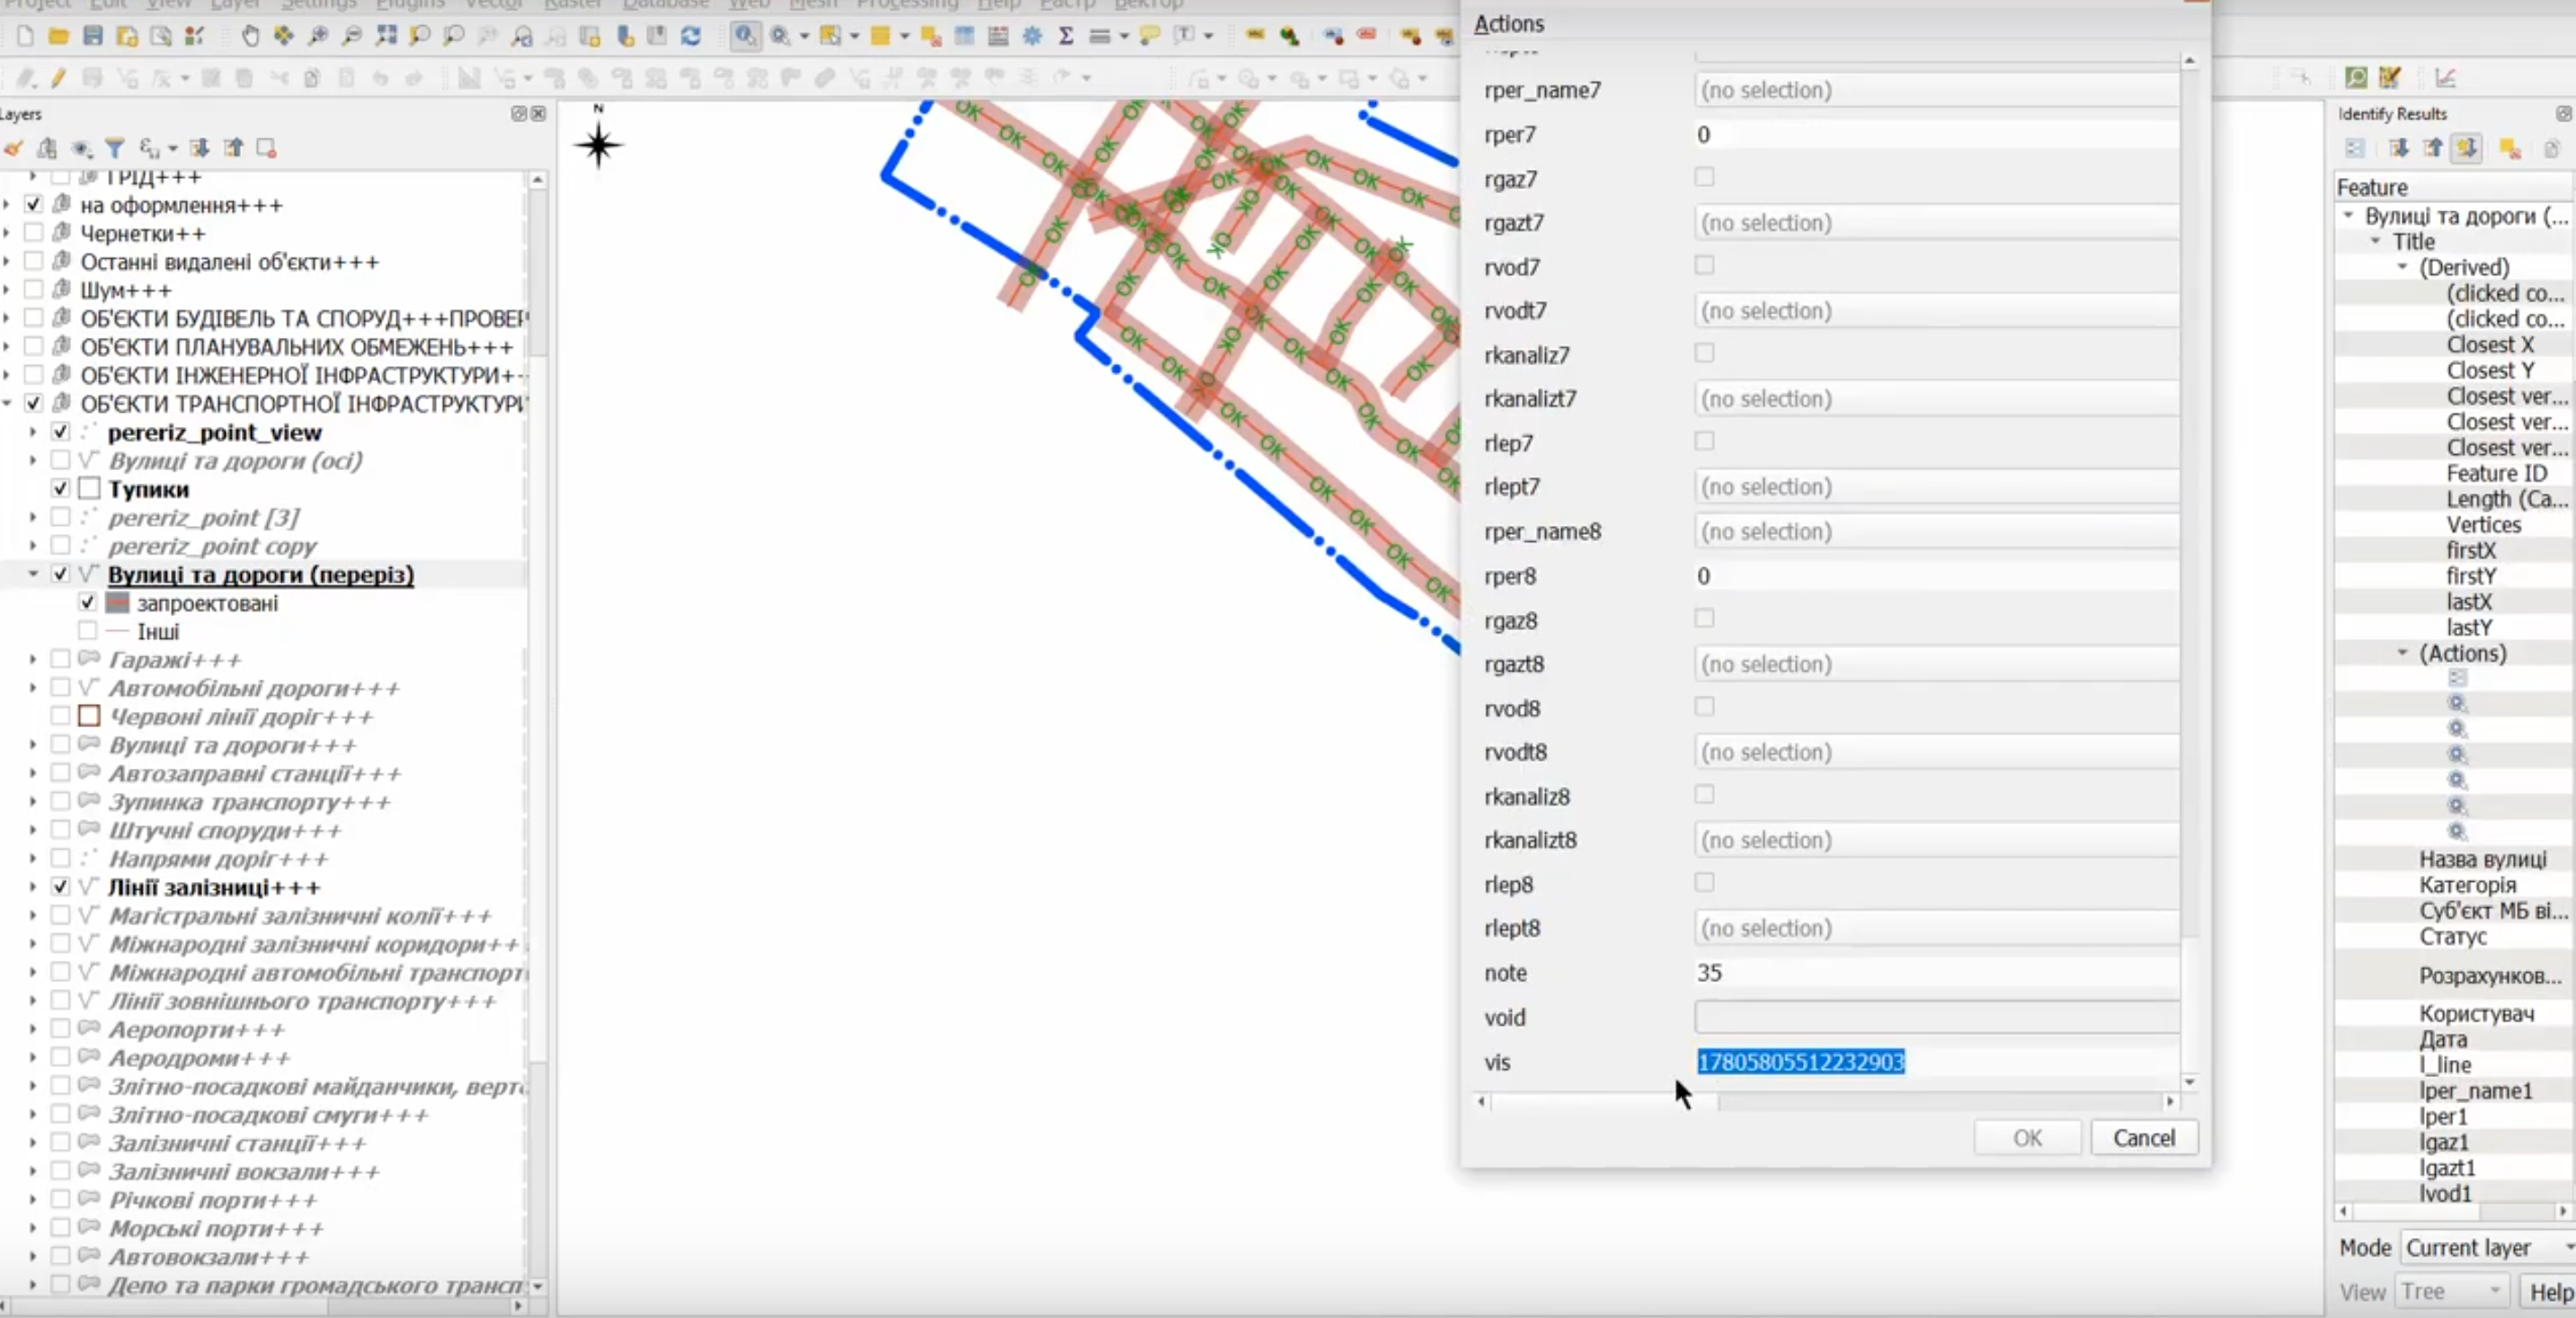The height and width of the screenshot is (1318, 2576).
Task: Activate the Zoom In magnifier tool
Action: coord(318,37)
